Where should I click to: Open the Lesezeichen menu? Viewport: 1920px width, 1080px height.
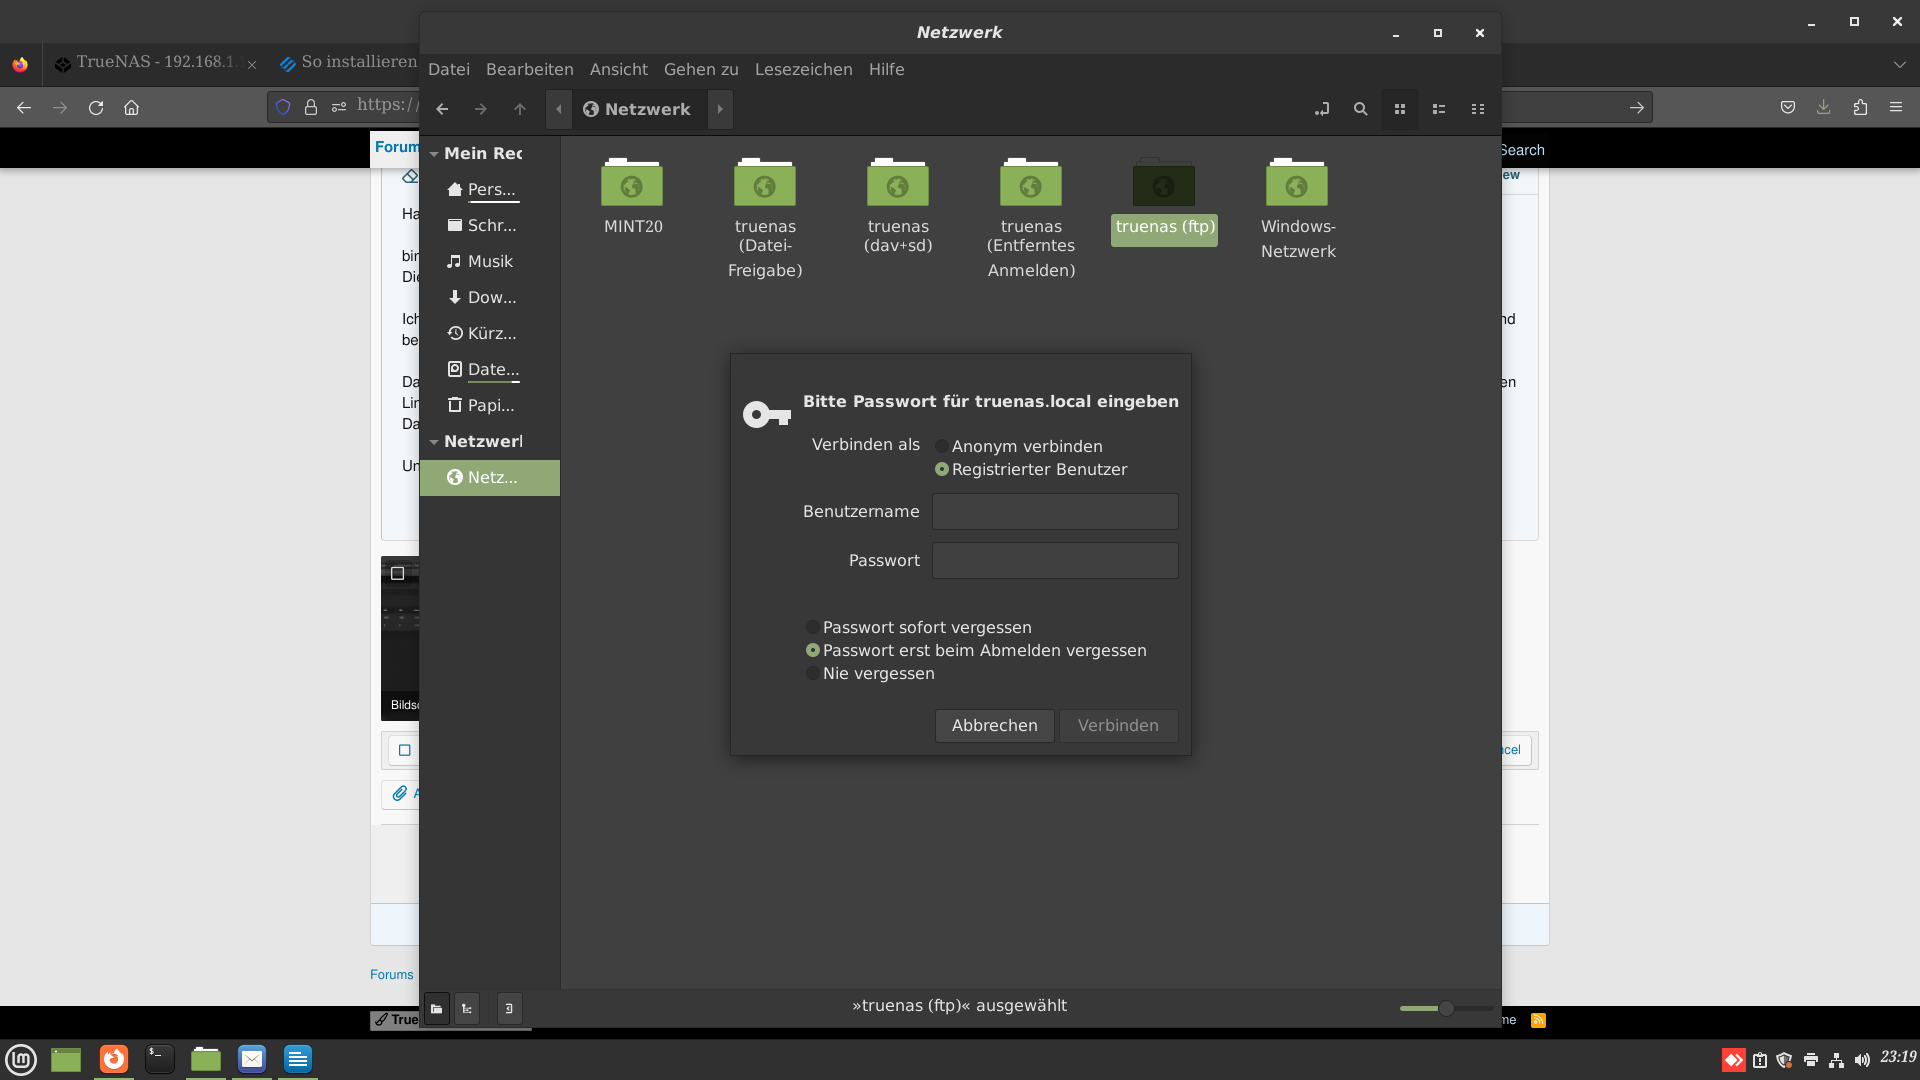[x=804, y=69]
